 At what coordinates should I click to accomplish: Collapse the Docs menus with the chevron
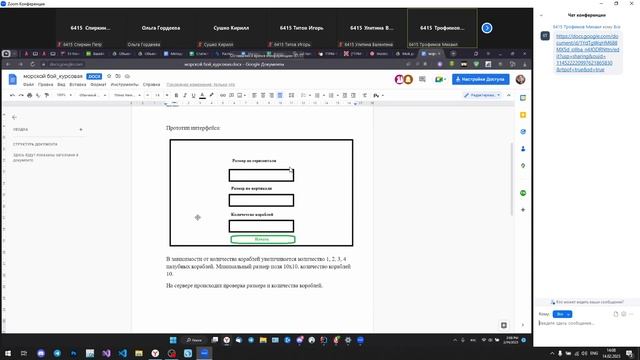509,95
